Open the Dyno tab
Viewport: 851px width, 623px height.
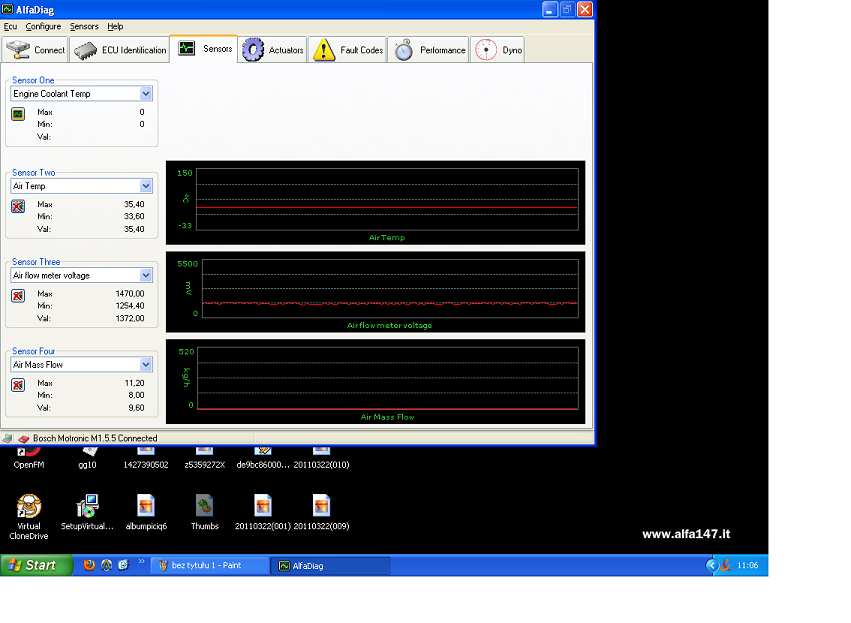[x=499, y=50]
